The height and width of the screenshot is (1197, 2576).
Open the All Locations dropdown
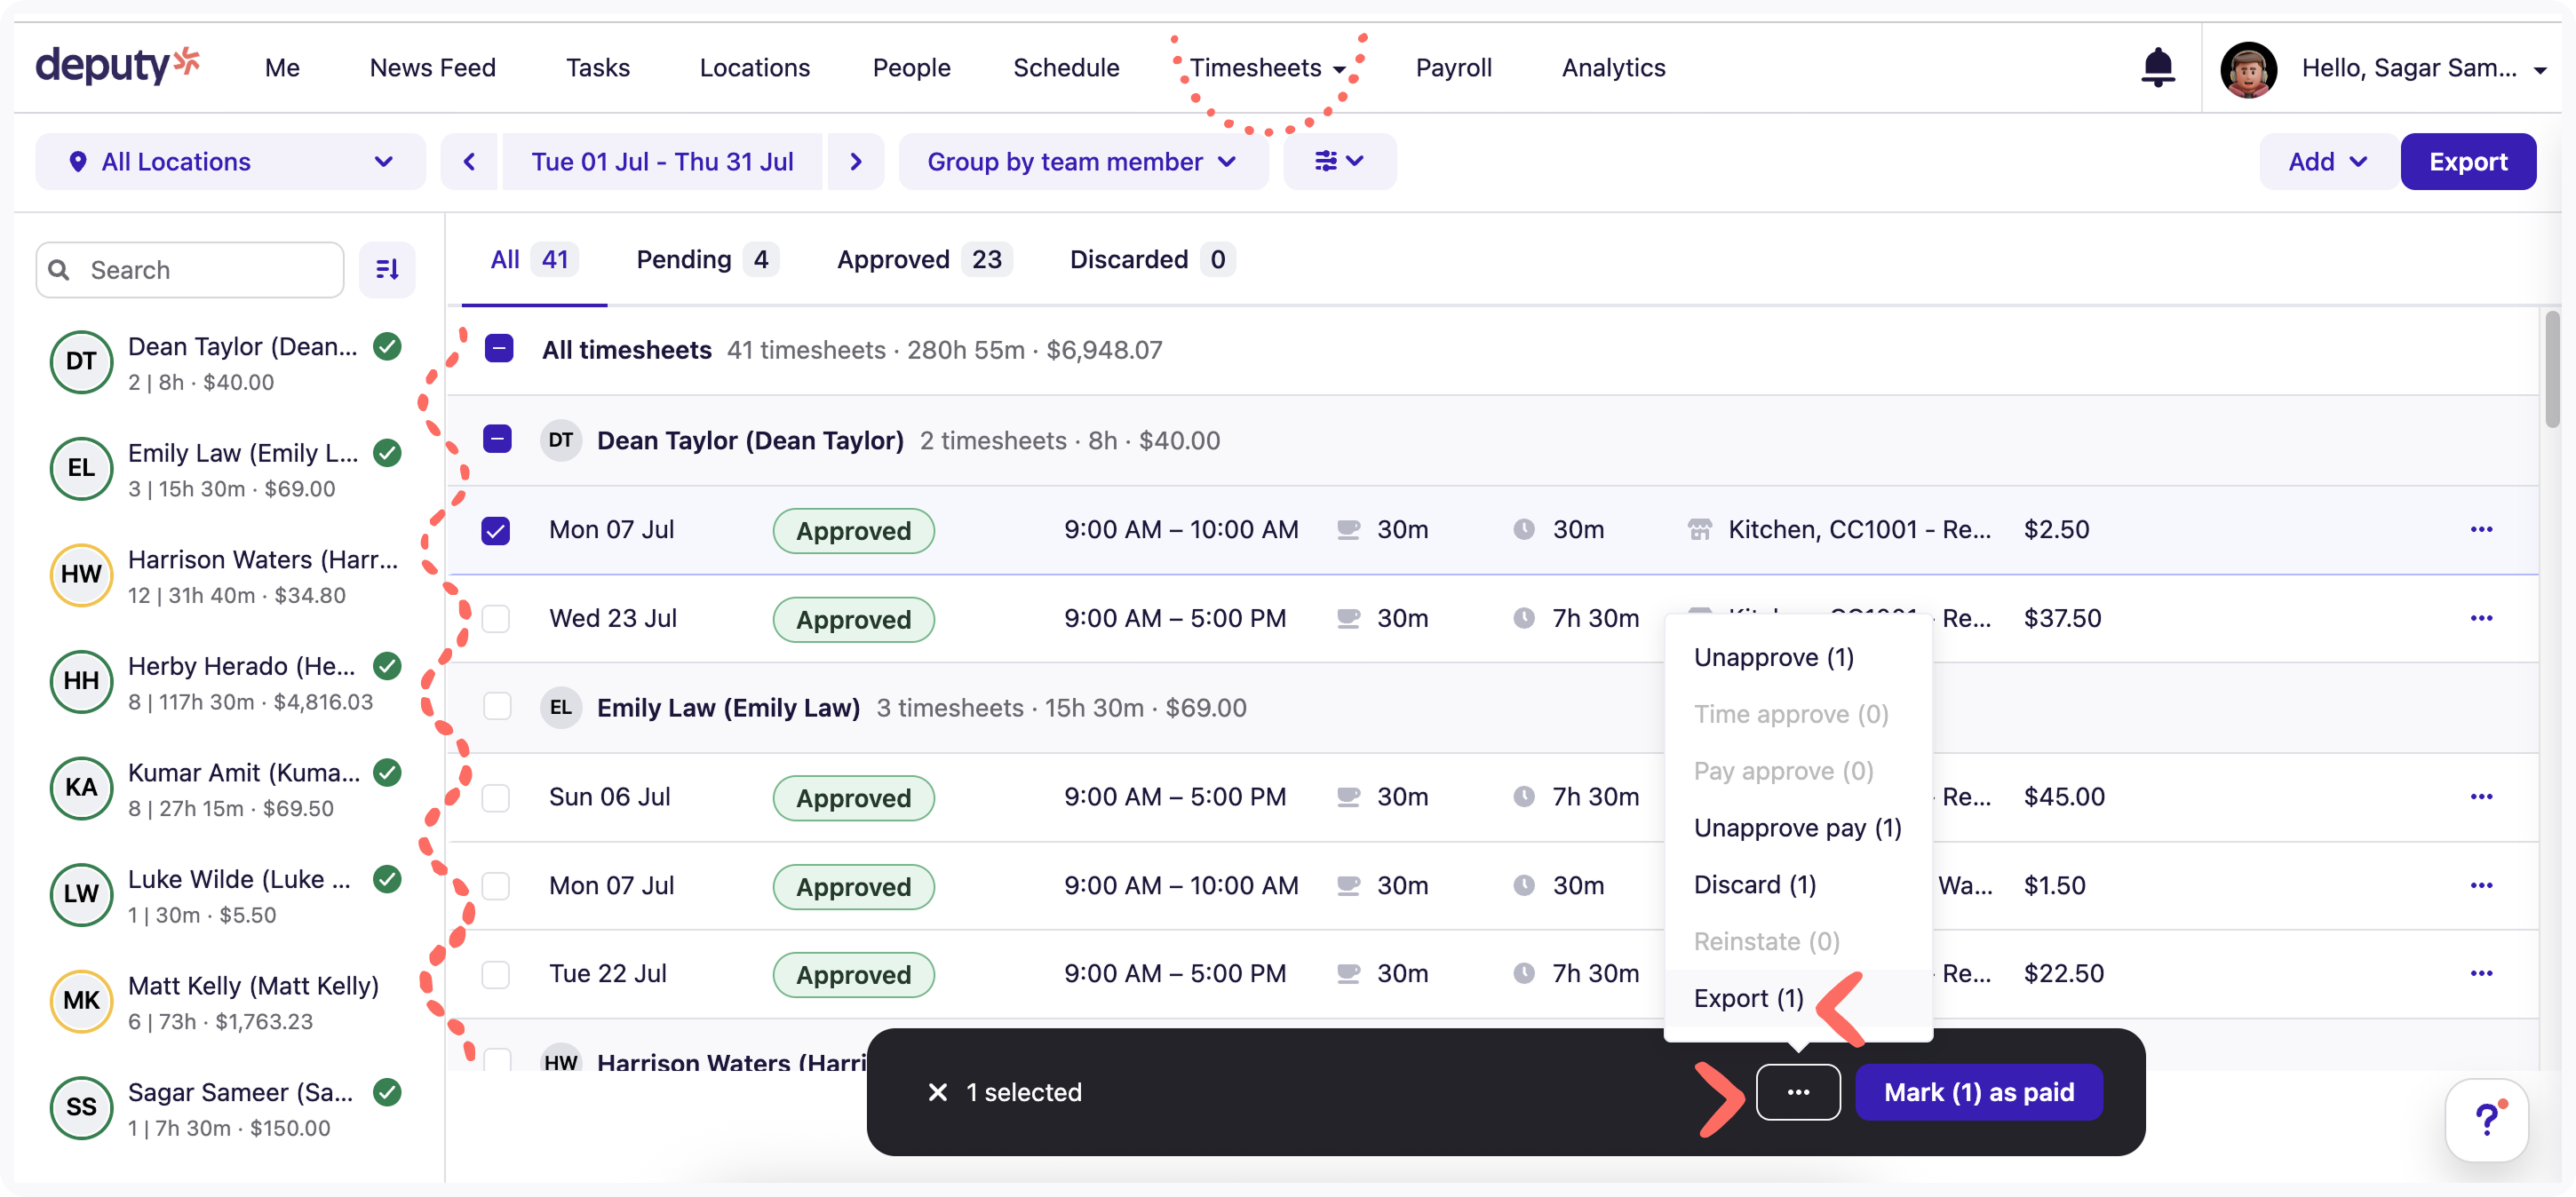[230, 161]
